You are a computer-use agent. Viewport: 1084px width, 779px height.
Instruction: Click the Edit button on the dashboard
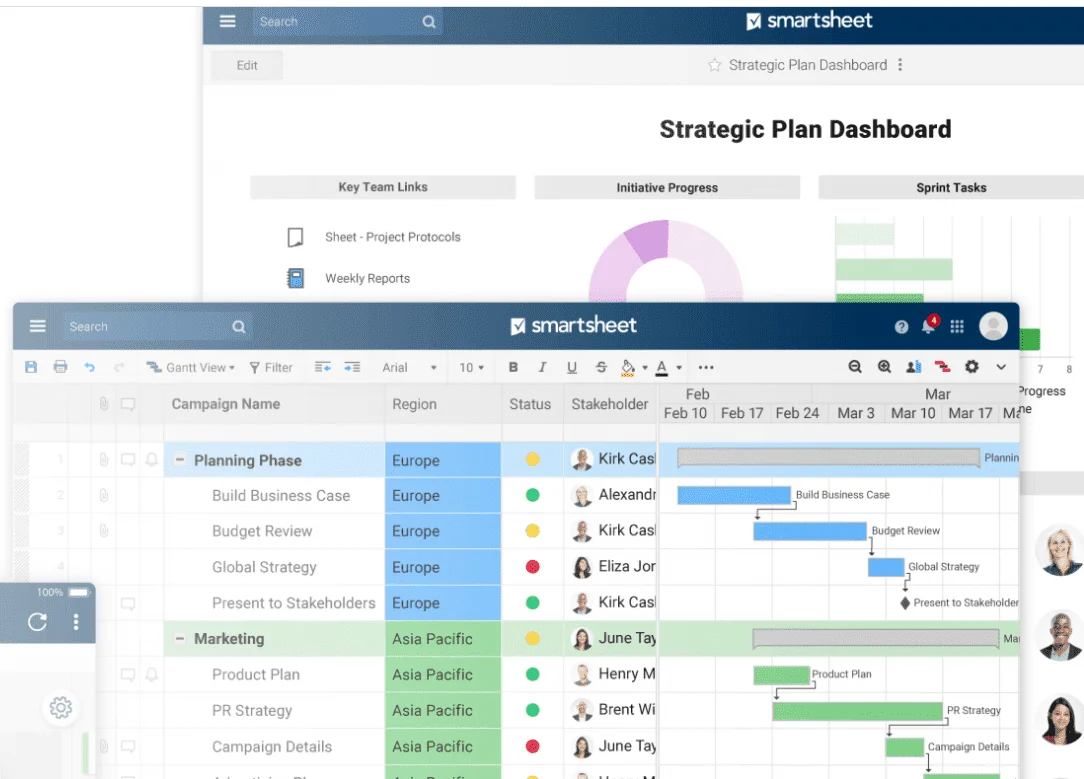tap(246, 65)
